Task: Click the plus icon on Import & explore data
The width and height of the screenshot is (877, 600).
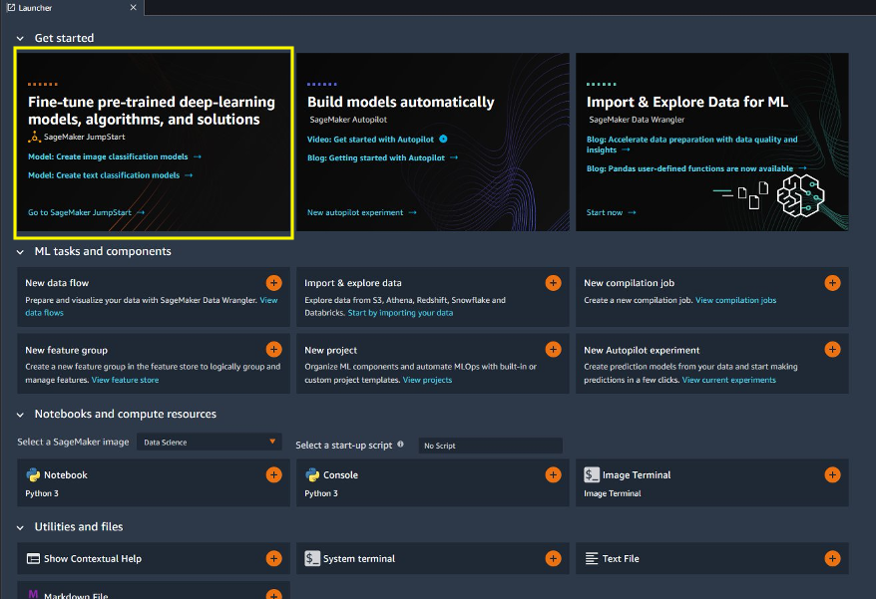Action: pos(553,283)
